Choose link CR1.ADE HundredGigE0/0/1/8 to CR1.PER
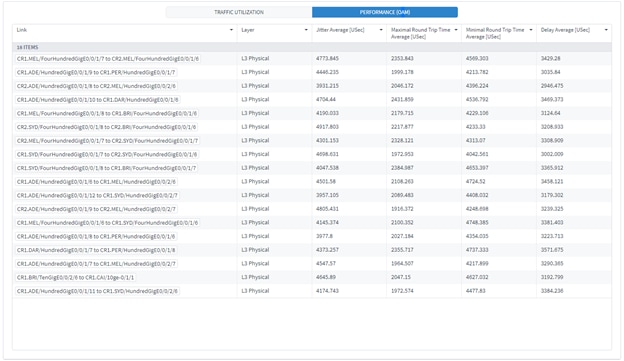 coord(96,236)
